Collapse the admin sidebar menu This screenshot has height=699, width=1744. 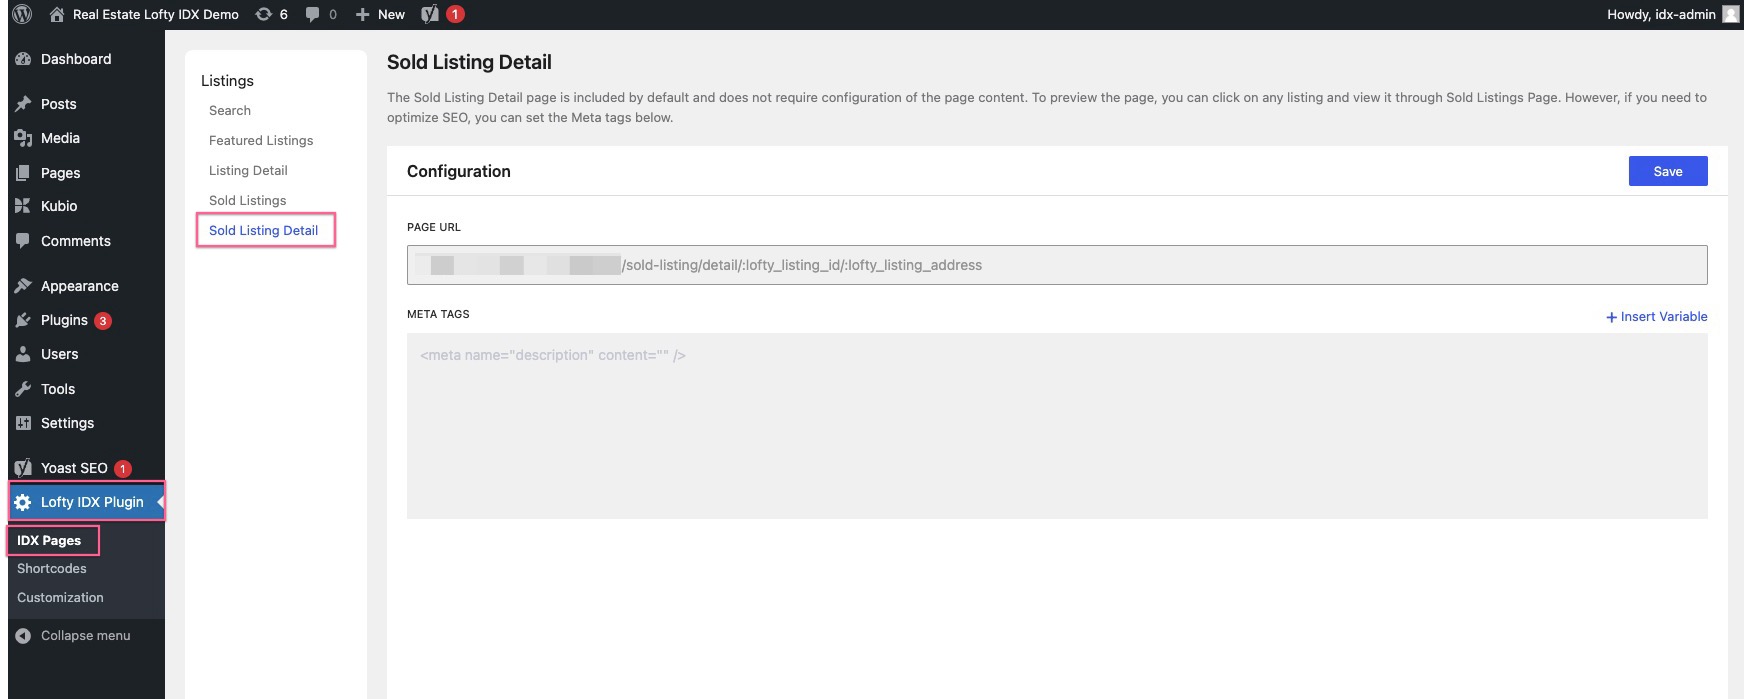[86, 636]
